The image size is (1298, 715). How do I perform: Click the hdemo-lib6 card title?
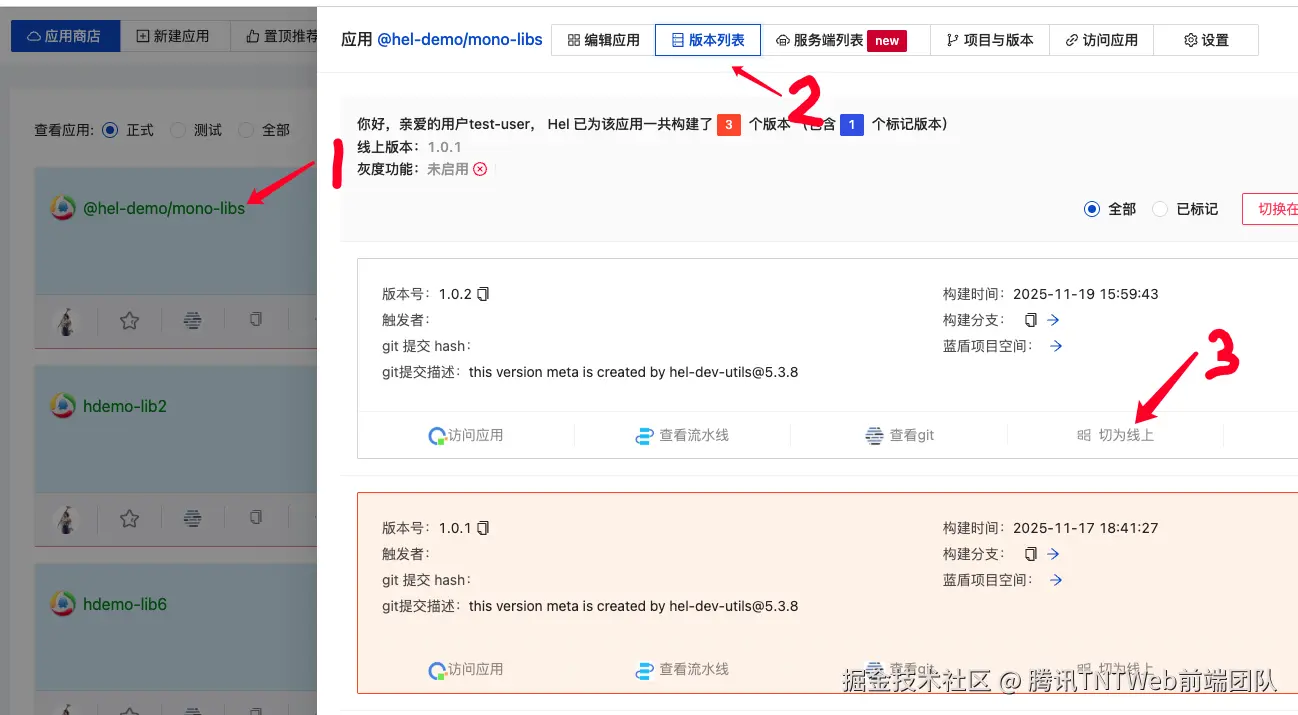coord(125,604)
